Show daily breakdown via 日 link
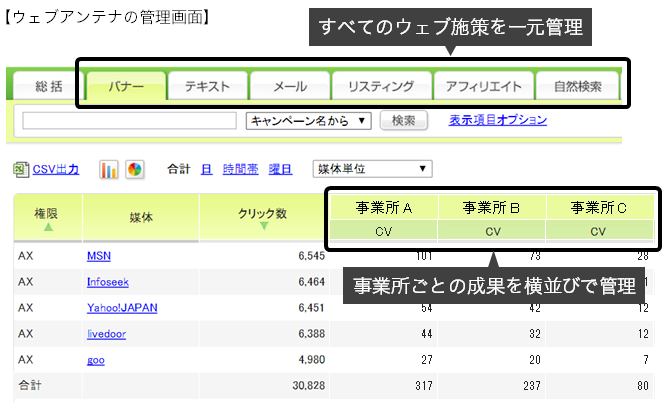 pos(206,170)
